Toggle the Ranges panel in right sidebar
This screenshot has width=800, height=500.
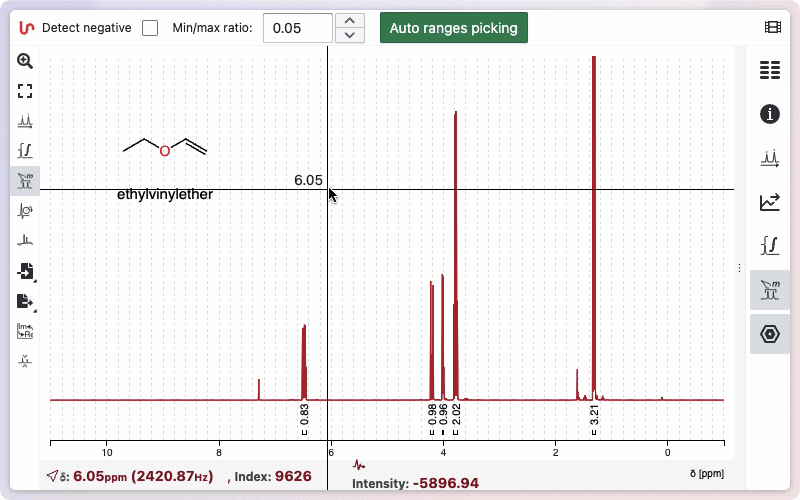click(x=769, y=290)
